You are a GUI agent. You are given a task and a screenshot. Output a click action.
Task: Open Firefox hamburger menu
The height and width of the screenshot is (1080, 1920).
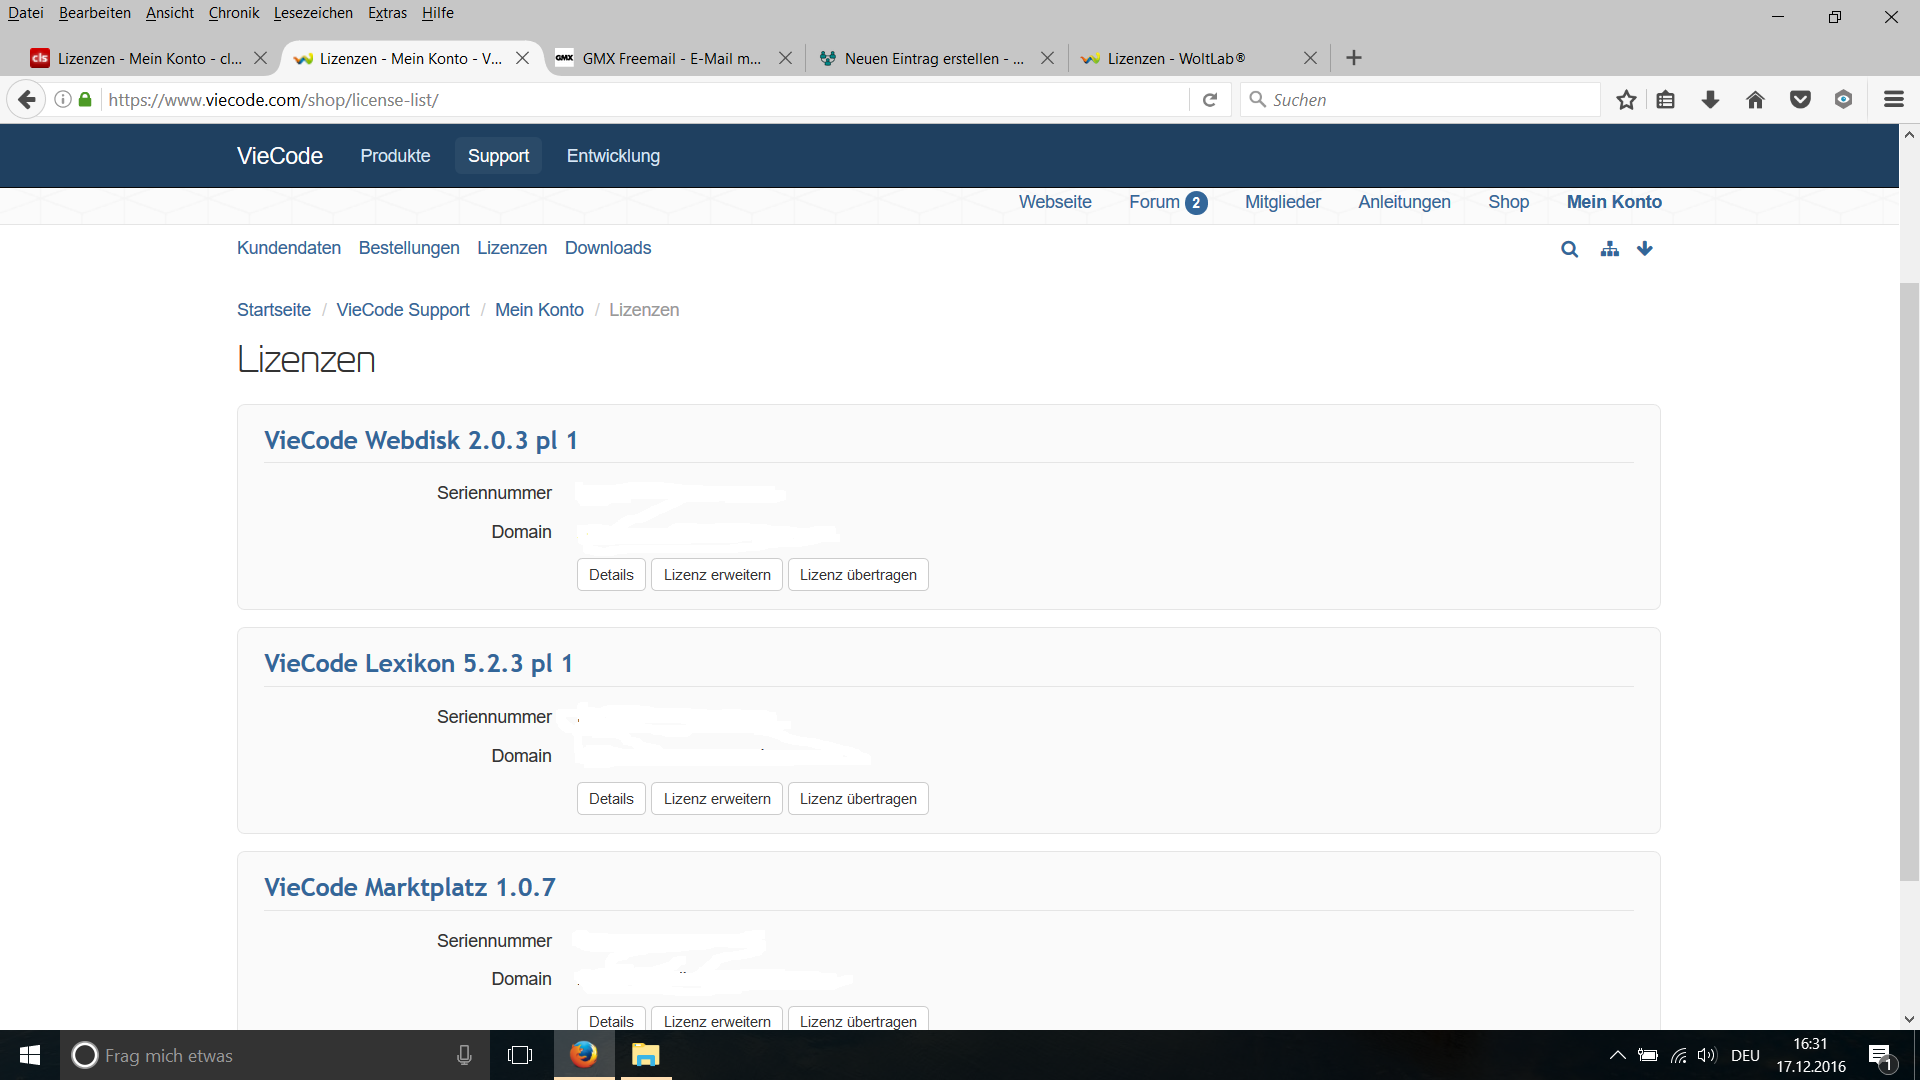pyautogui.click(x=1893, y=100)
